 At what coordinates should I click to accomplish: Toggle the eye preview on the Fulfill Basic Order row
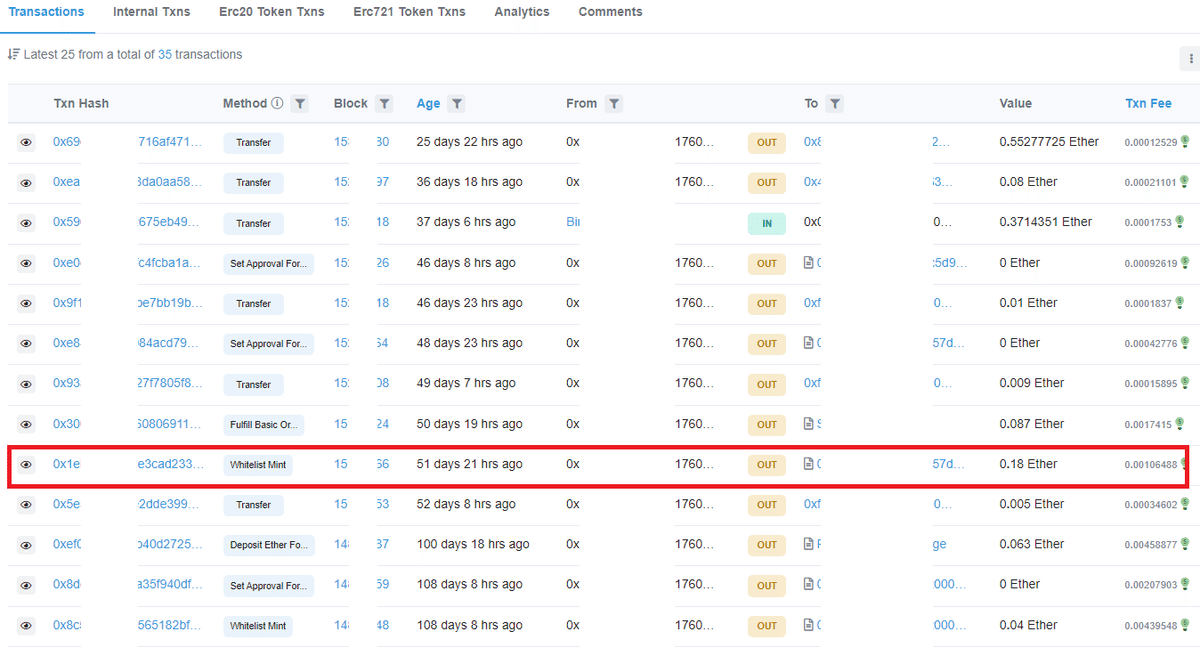25,424
